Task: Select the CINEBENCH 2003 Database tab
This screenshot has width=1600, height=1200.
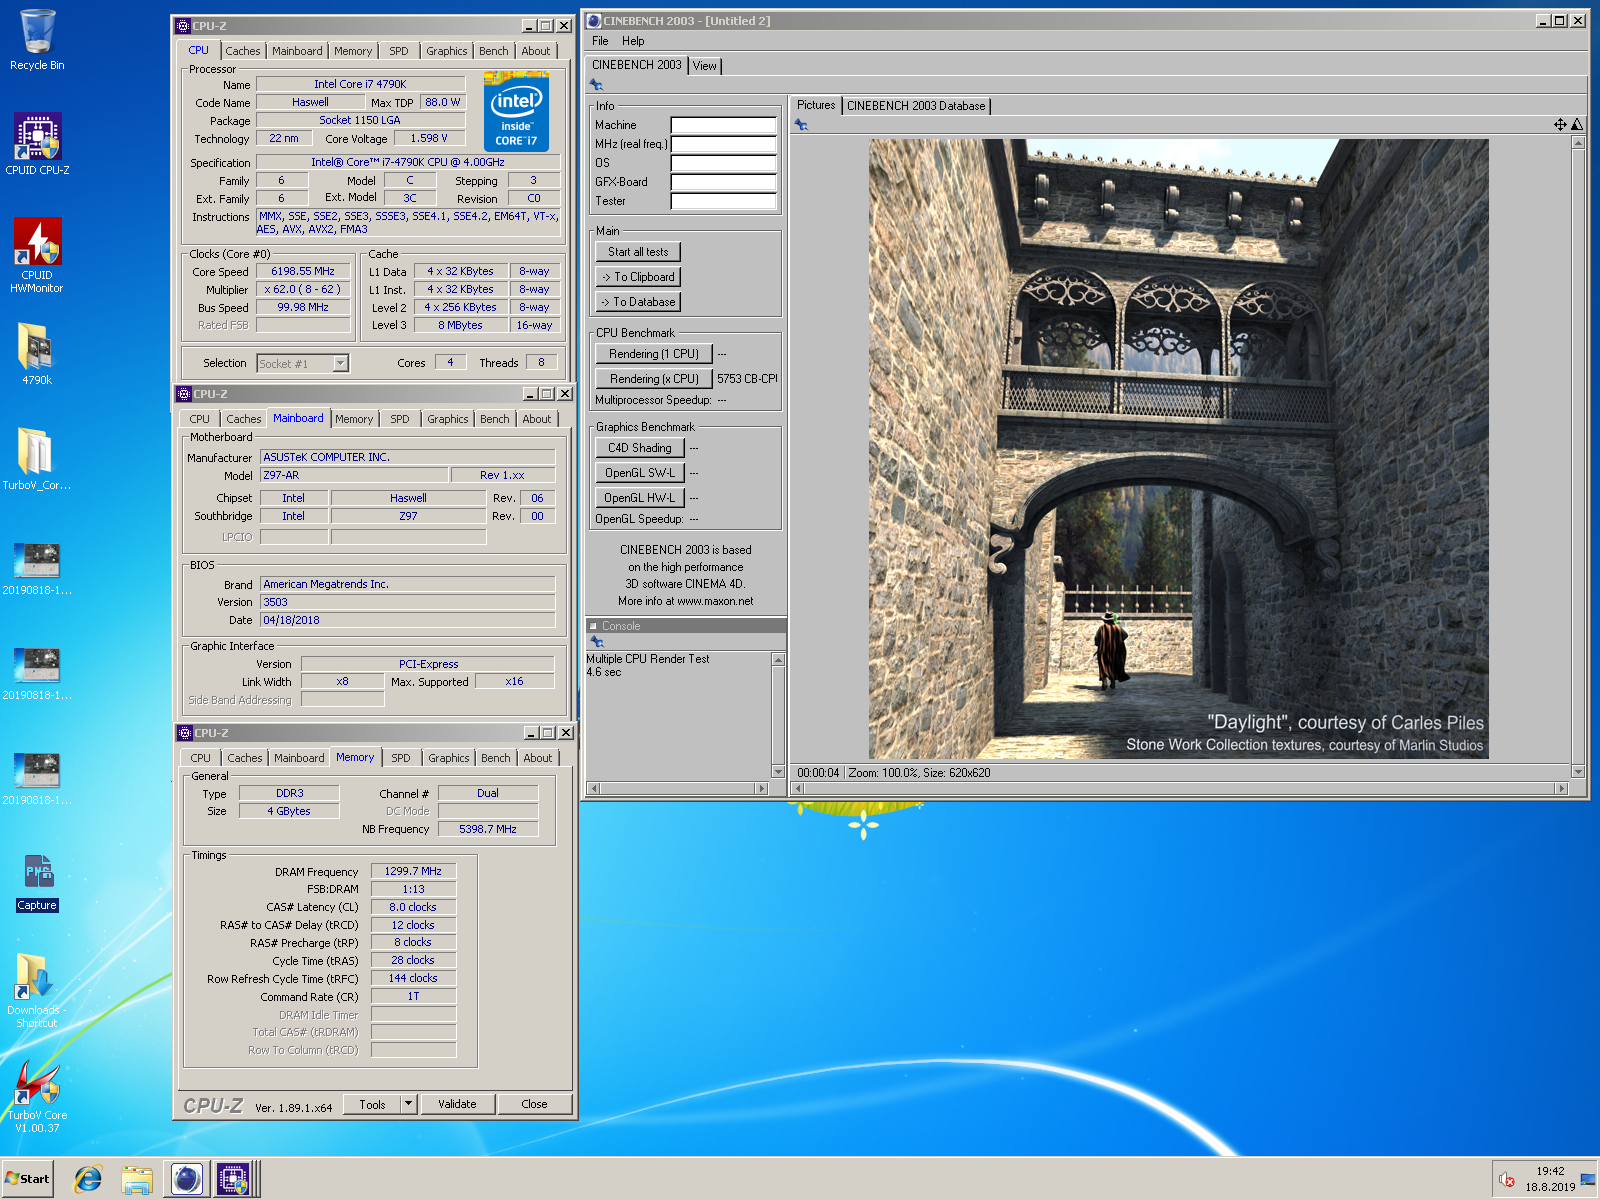Action: coord(916,106)
